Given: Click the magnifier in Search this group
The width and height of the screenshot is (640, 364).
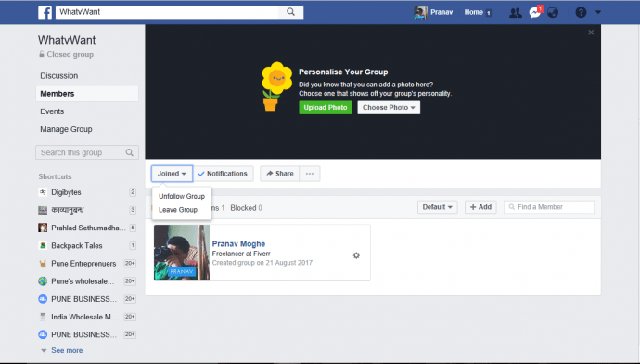Looking at the screenshot, I should [x=130, y=153].
